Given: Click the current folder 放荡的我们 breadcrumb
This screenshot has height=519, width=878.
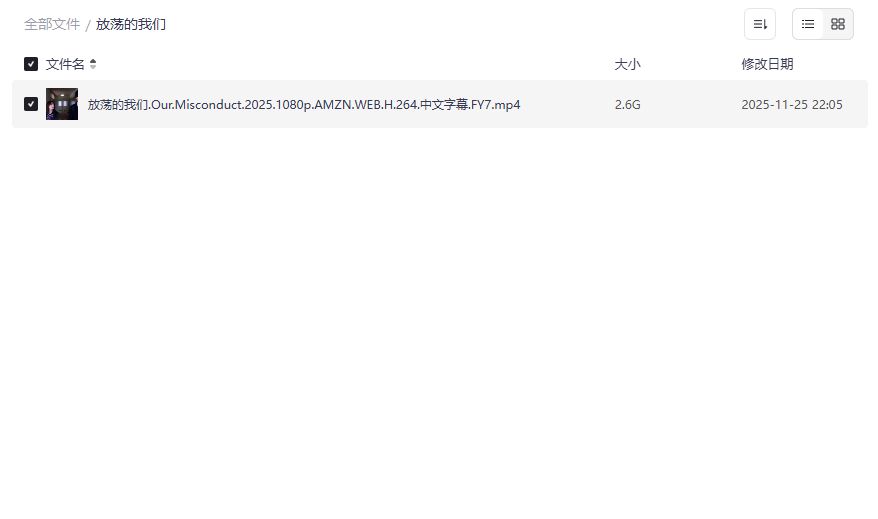Looking at the screenshot, I should pyautogui.click(x=130, y=24).
